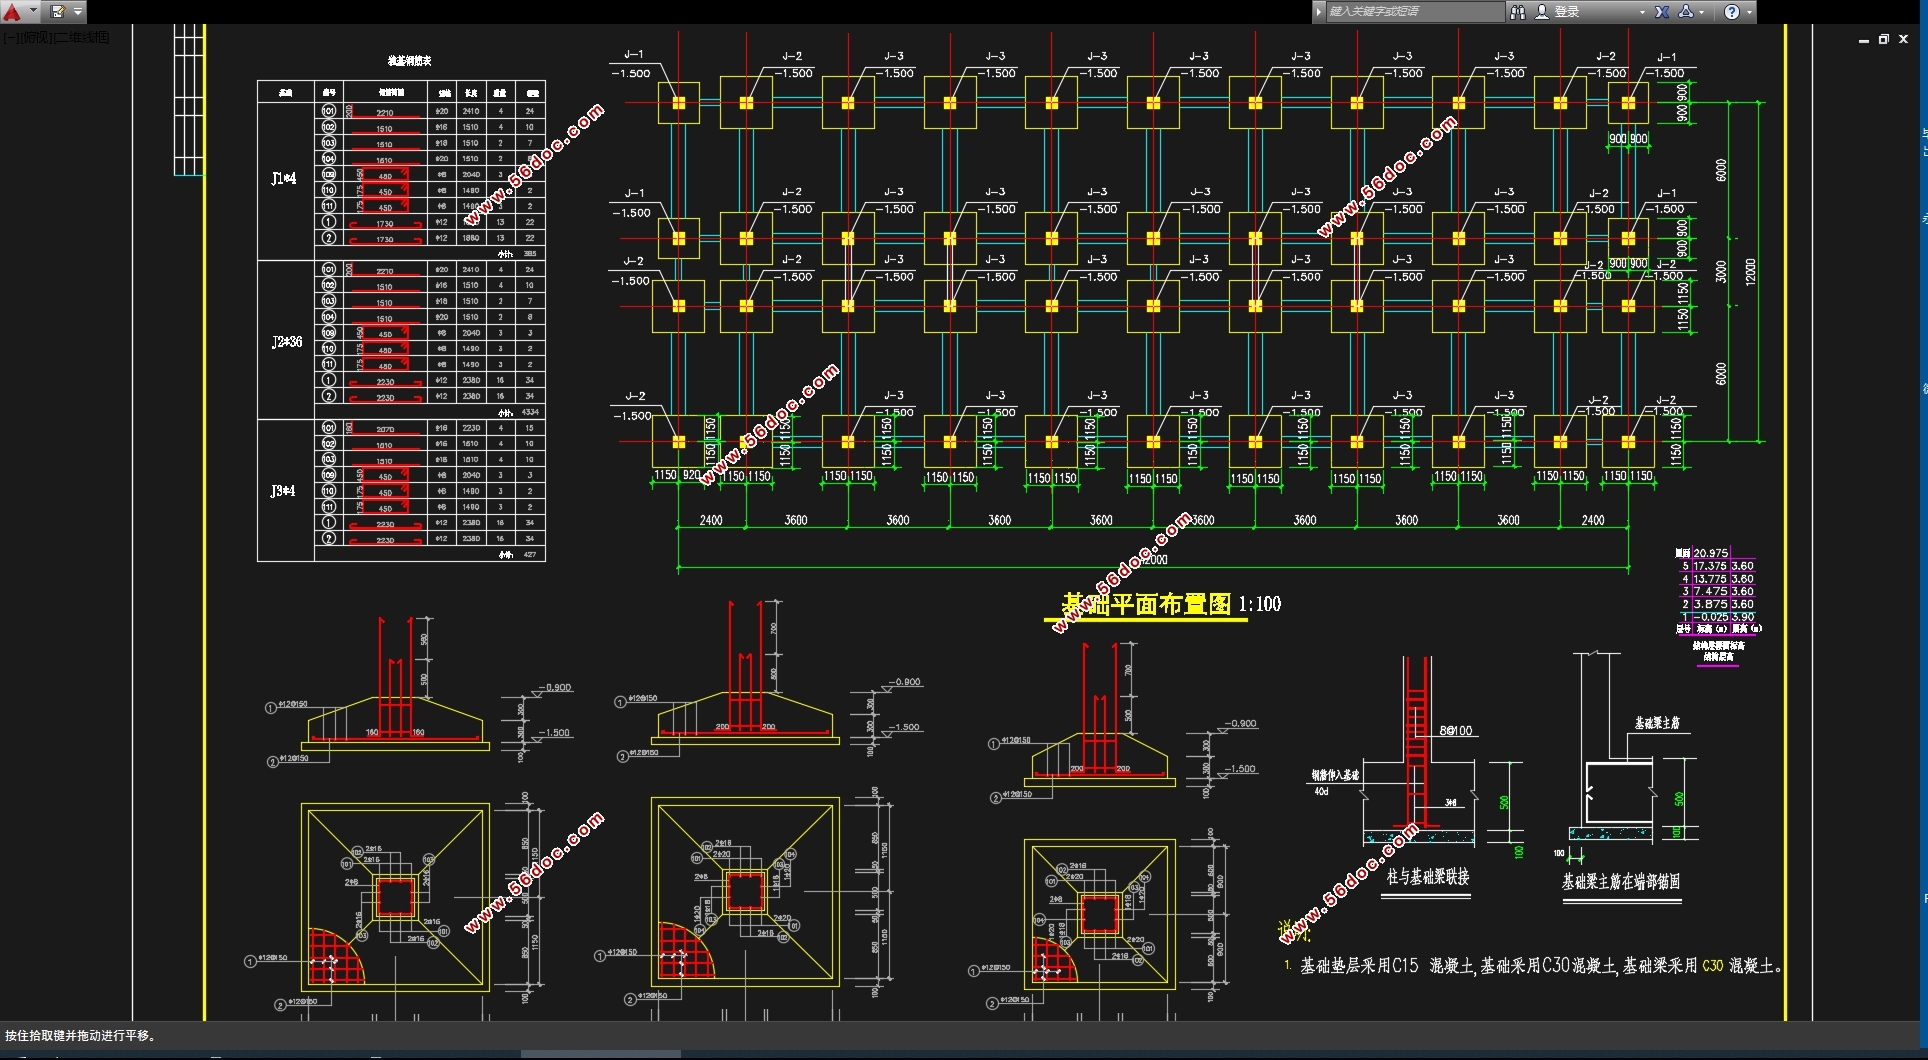Click the table title 柱基钢筋表

410,61
